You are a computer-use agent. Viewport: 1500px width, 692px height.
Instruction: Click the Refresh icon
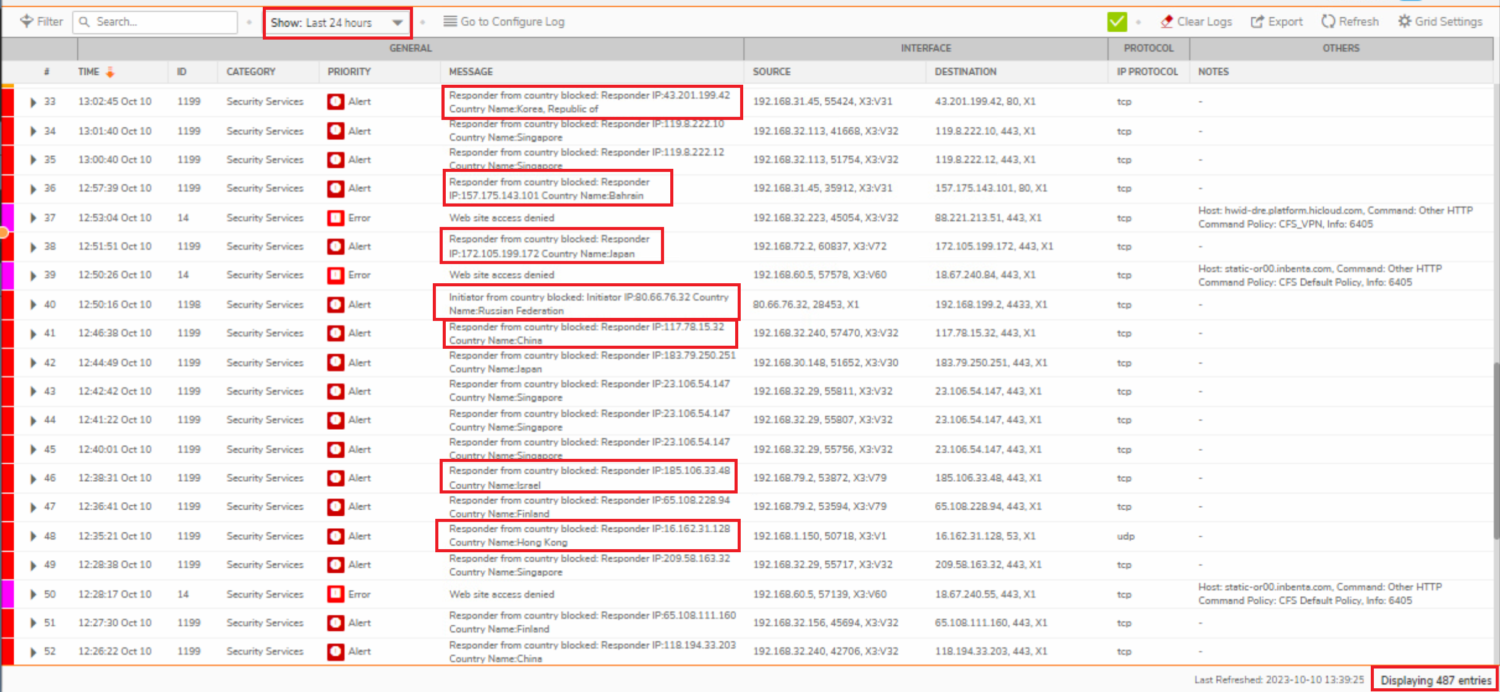1328,21
